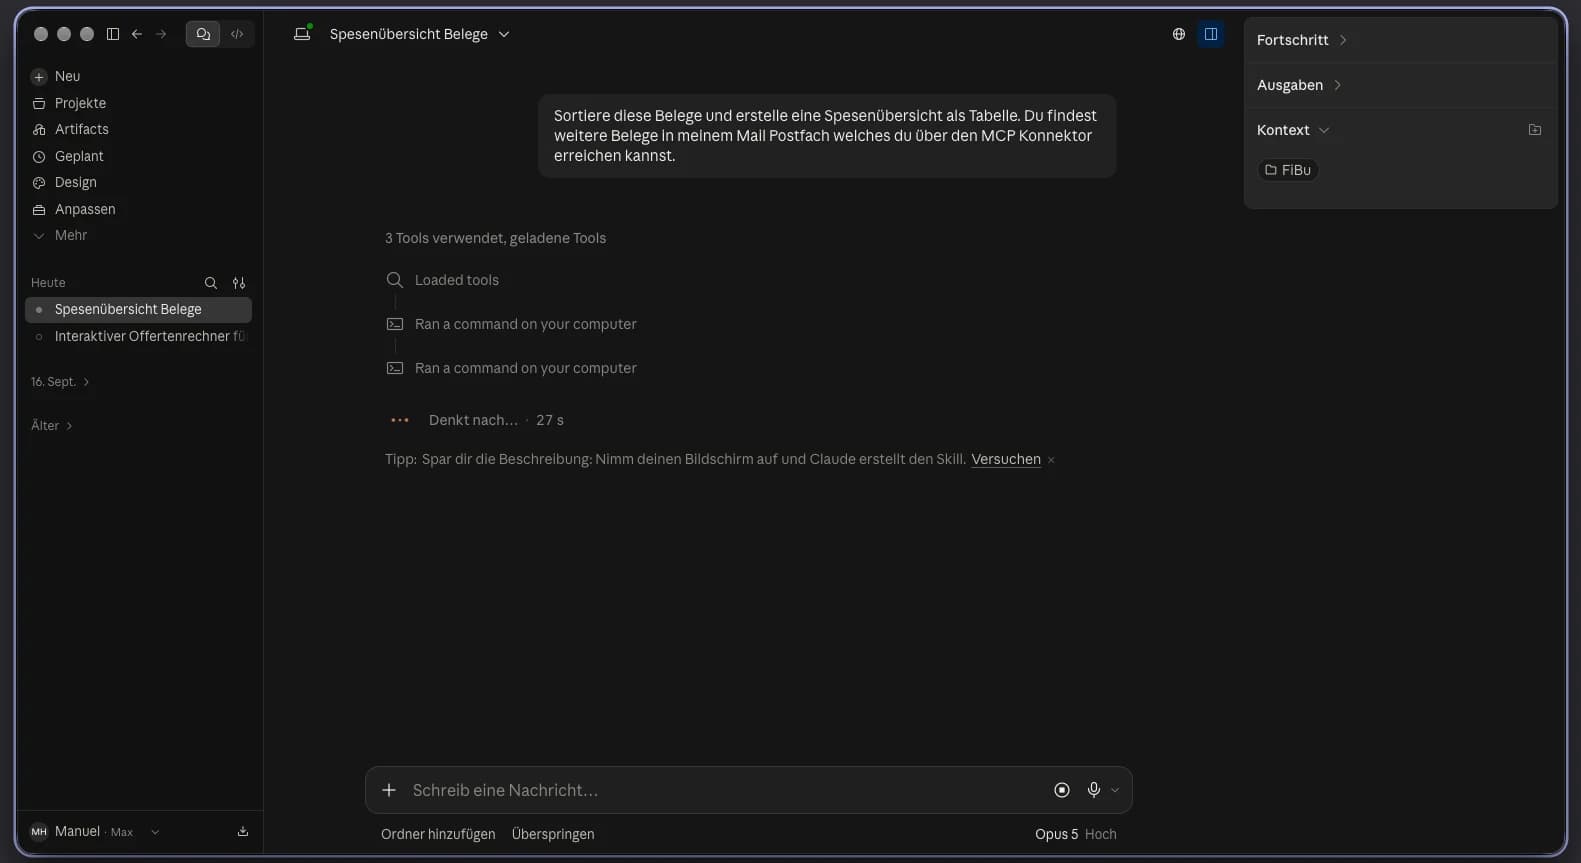Image resolution: width=1581 pixels, height=863 pixels.
Task: Click the download icon at sidebar bottom
Action: [x=243, y=831]
